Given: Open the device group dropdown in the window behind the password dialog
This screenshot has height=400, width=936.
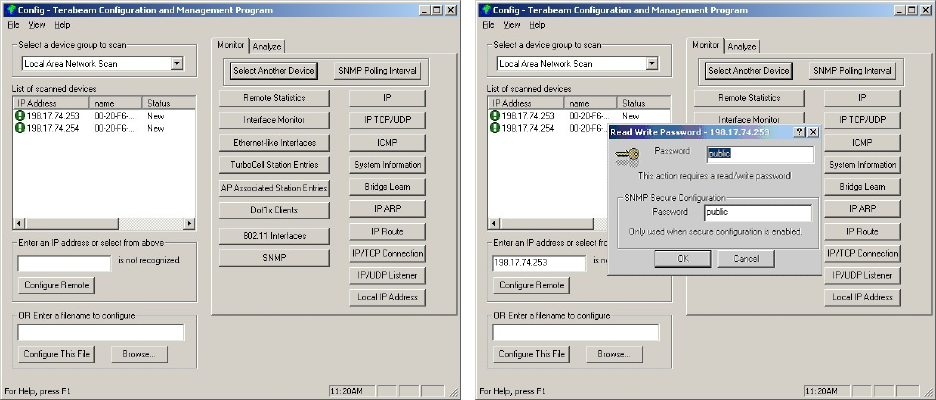Looking at the screenshot, I should [x=652, y=63].
